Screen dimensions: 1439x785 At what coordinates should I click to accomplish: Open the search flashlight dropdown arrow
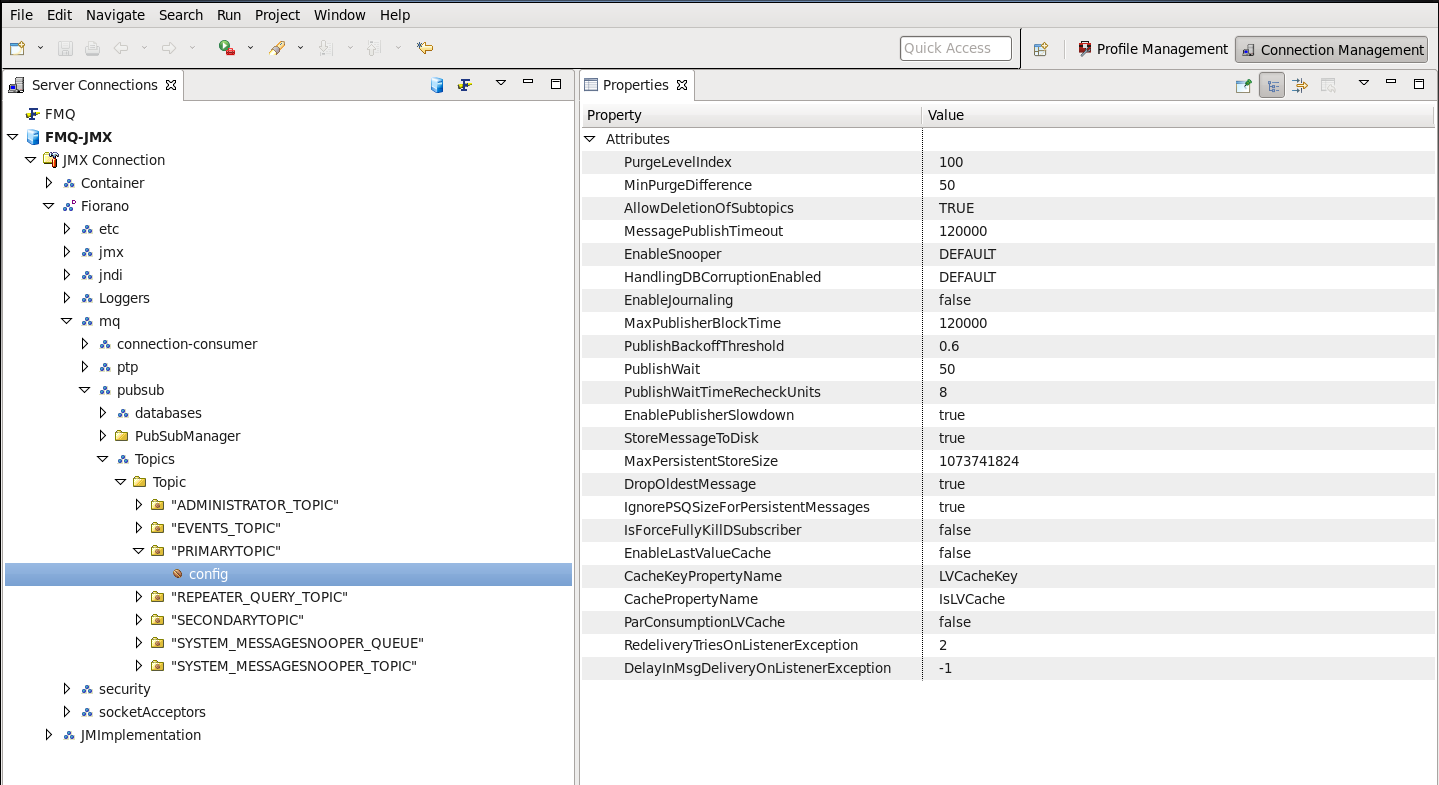300,48
